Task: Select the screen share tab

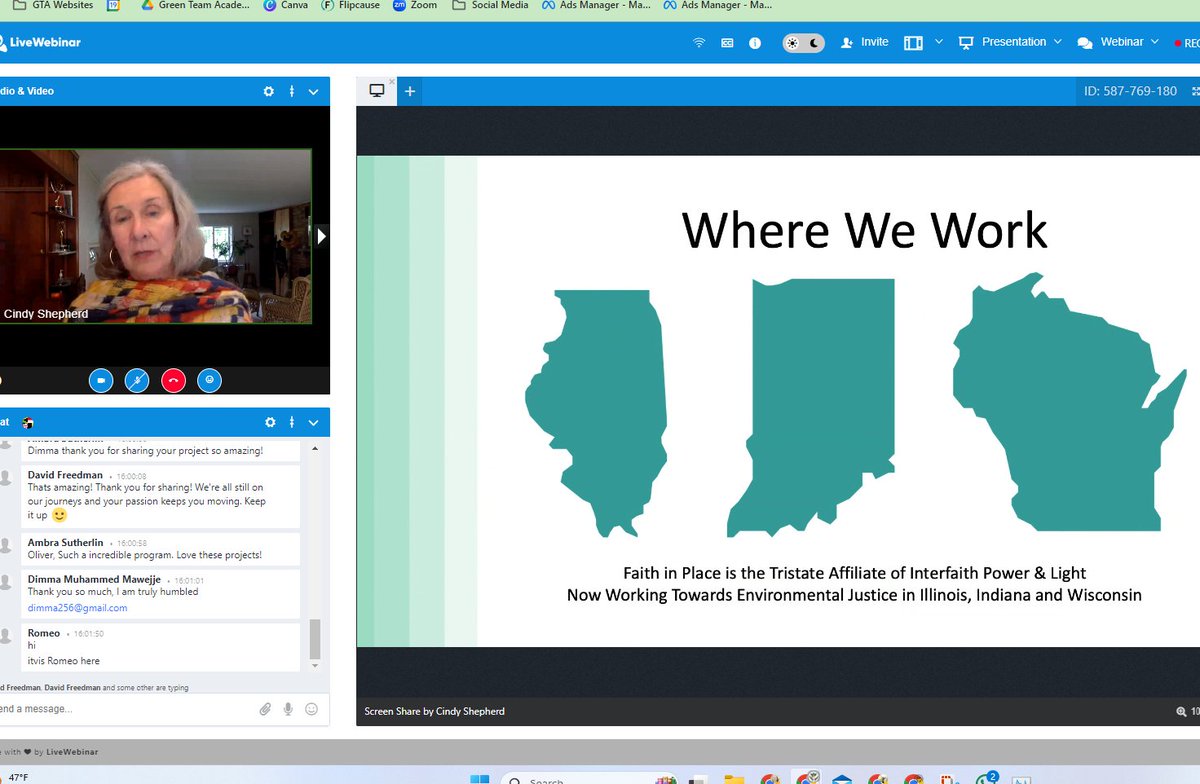Action: click(x=377, y=91)
